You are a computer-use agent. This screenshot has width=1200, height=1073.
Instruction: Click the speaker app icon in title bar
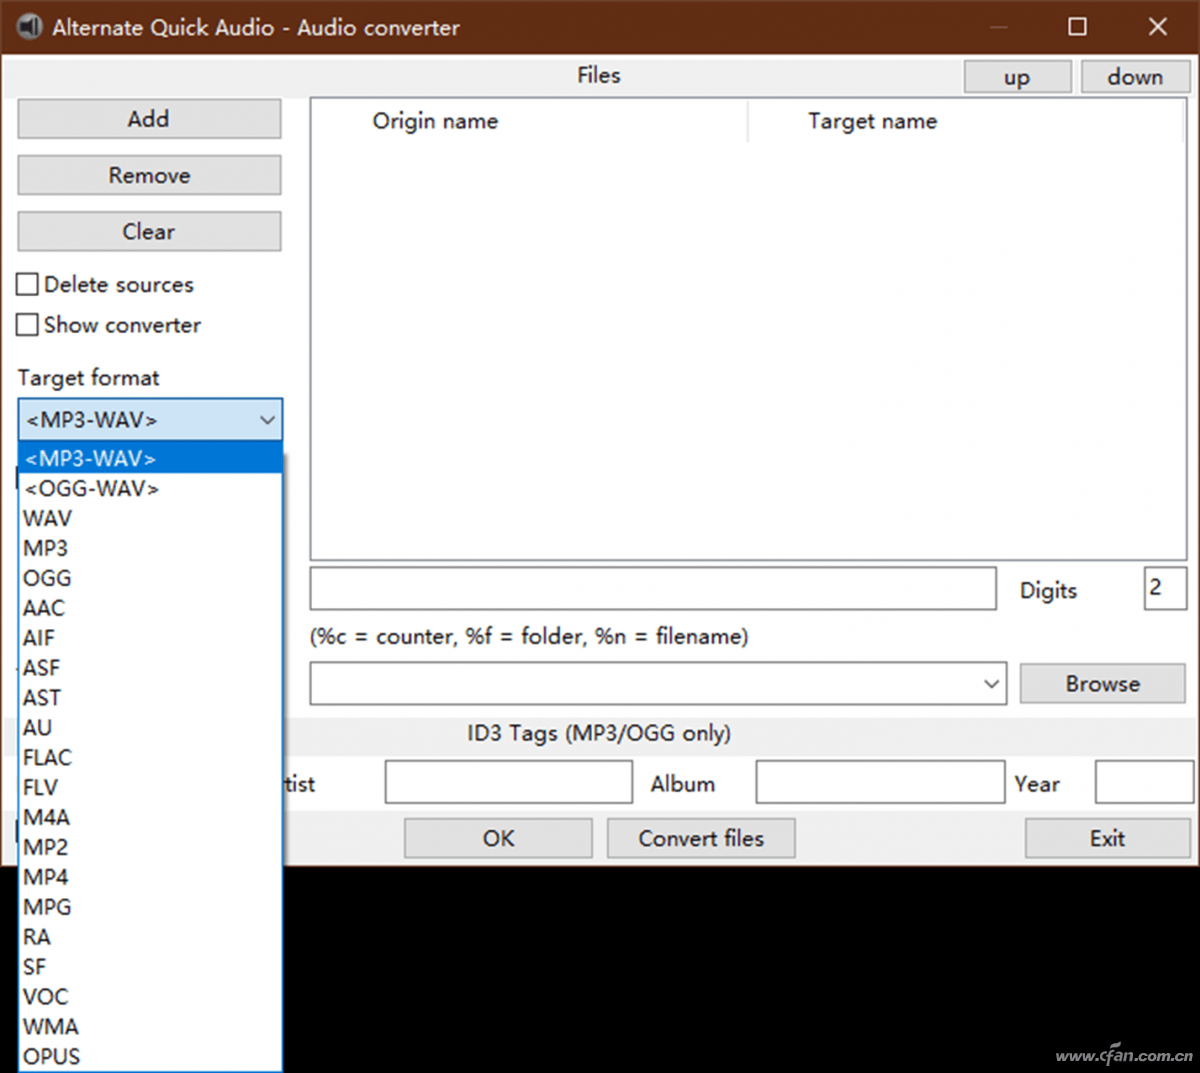coord(30,27)
